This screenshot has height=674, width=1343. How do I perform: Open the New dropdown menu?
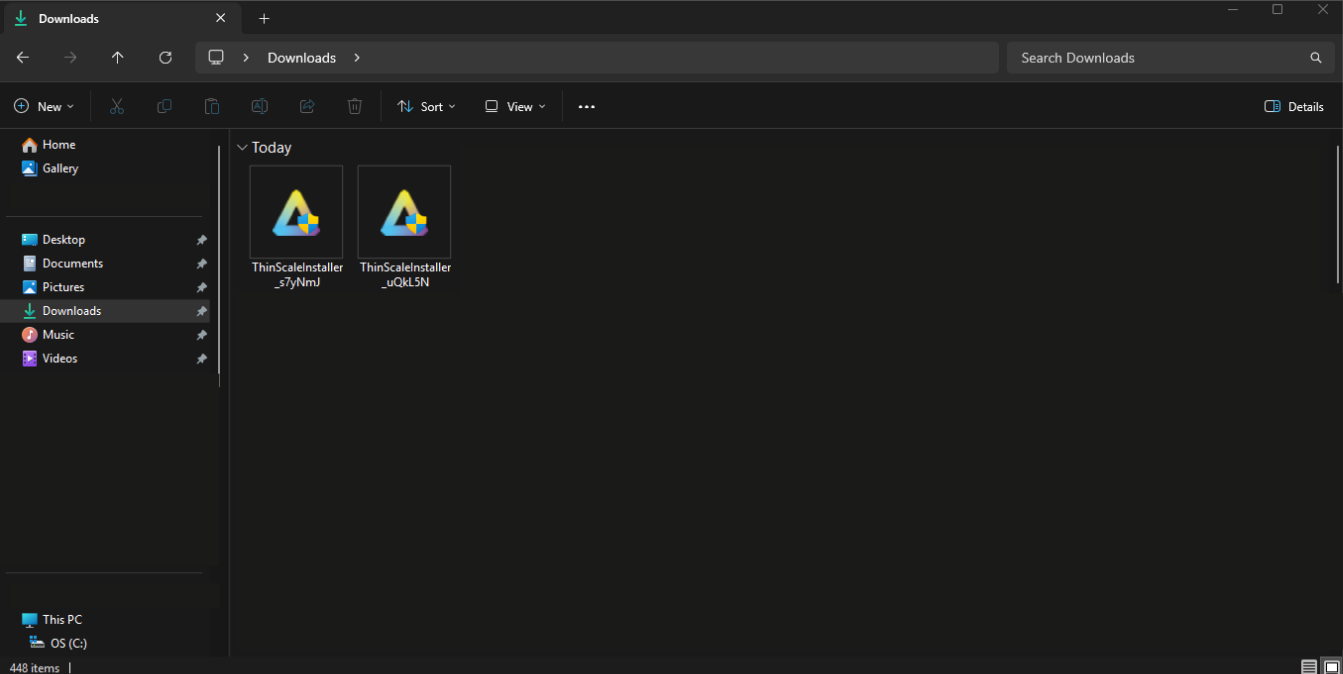[44, 106]
